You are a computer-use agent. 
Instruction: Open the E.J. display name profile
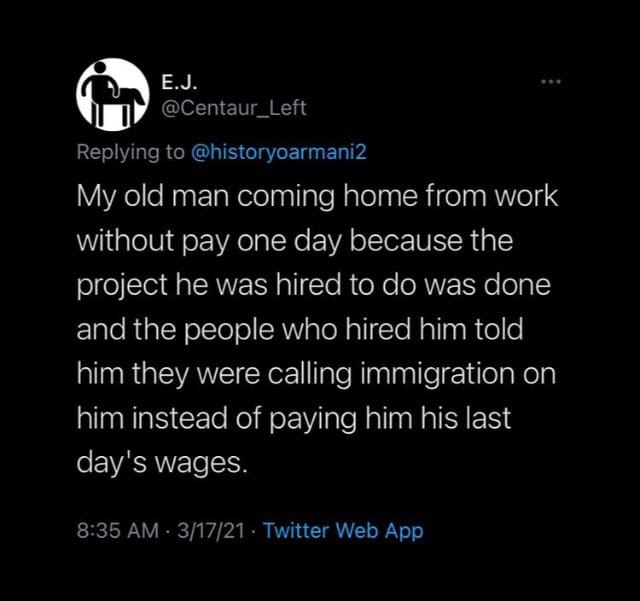pos(179,78)
